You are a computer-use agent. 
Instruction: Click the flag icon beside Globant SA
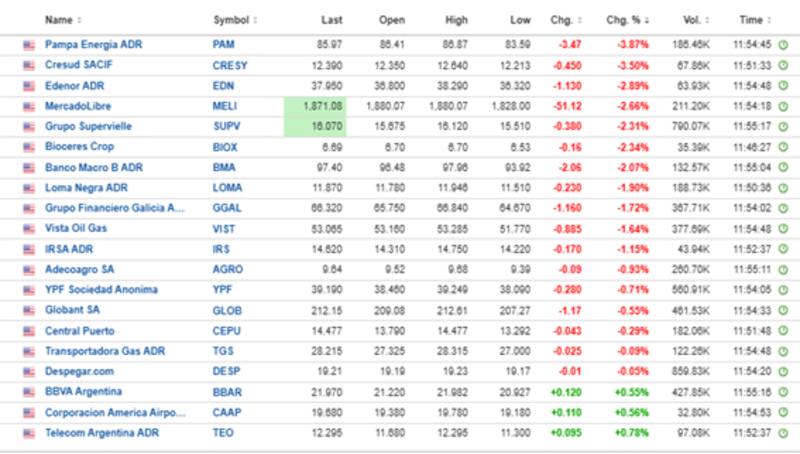click(x=29, y=310)
